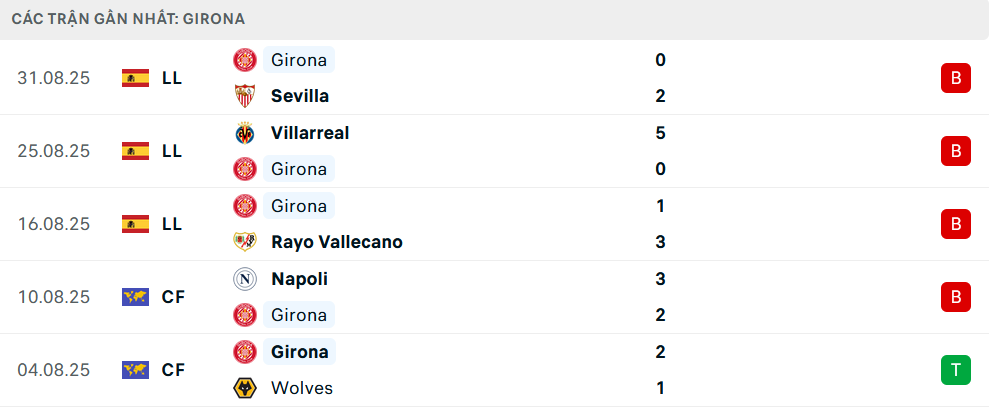Click red B badge for Napoli match
992x407 pixels.
(955, 297)
